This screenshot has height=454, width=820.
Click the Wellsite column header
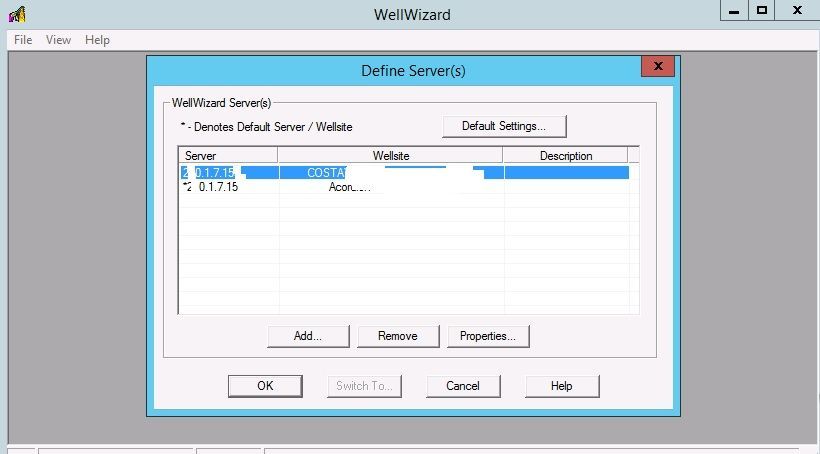point(391,156)
